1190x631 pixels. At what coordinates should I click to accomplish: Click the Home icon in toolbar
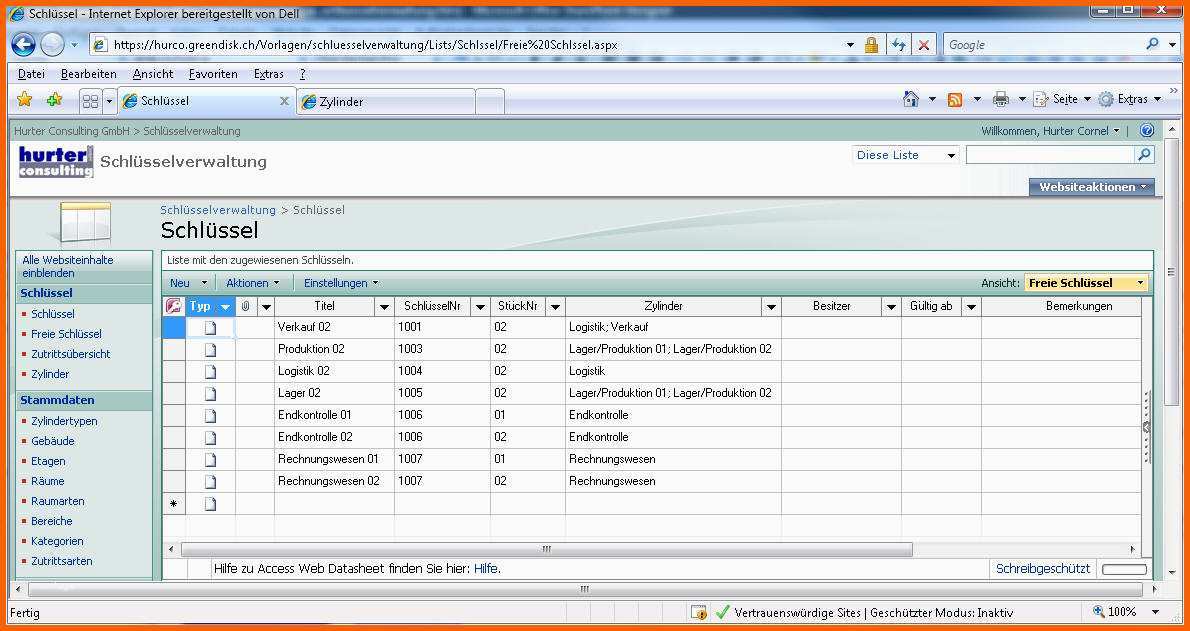tap(911, 99)
